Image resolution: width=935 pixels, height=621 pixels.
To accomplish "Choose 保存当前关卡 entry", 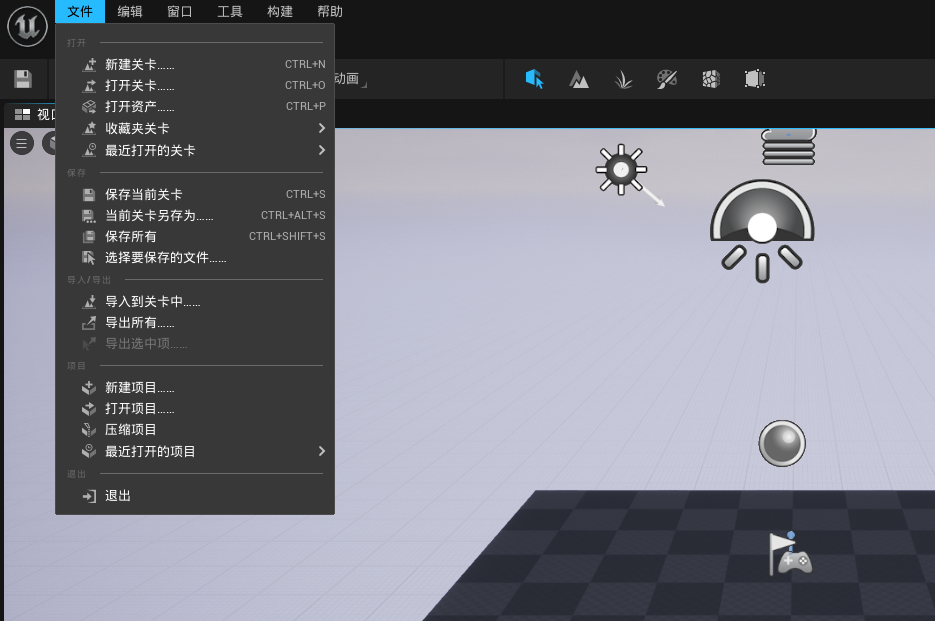I will 195,194.
